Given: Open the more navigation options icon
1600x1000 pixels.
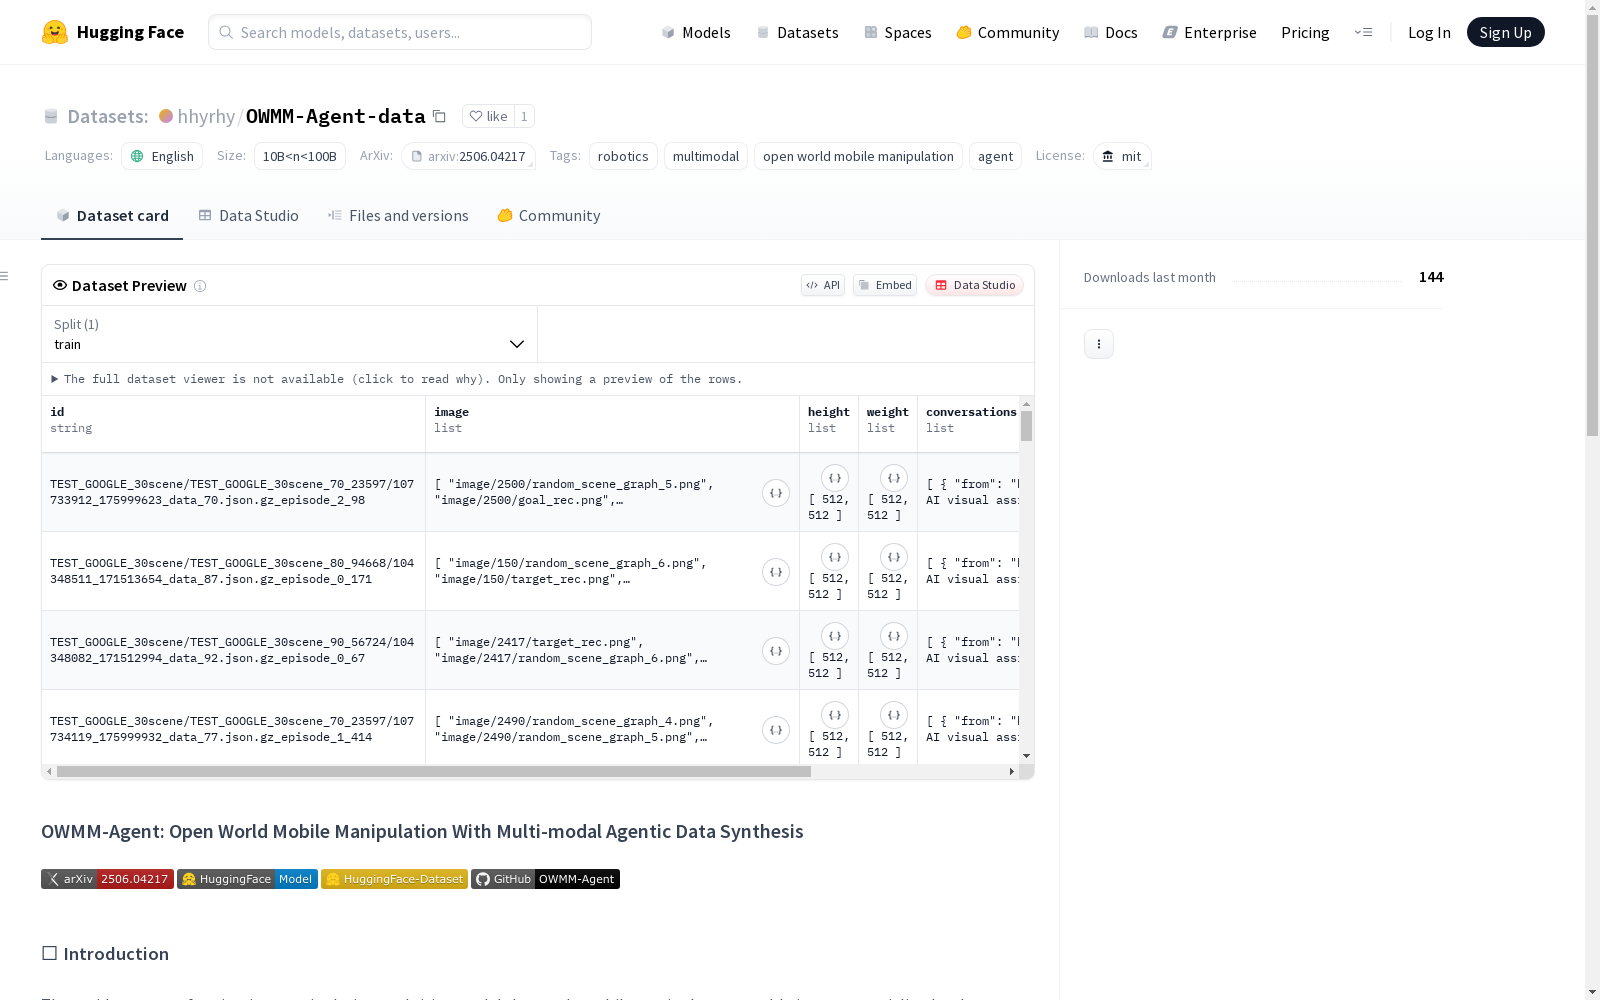Looking at the screenshot, I should click(1363, 32).
